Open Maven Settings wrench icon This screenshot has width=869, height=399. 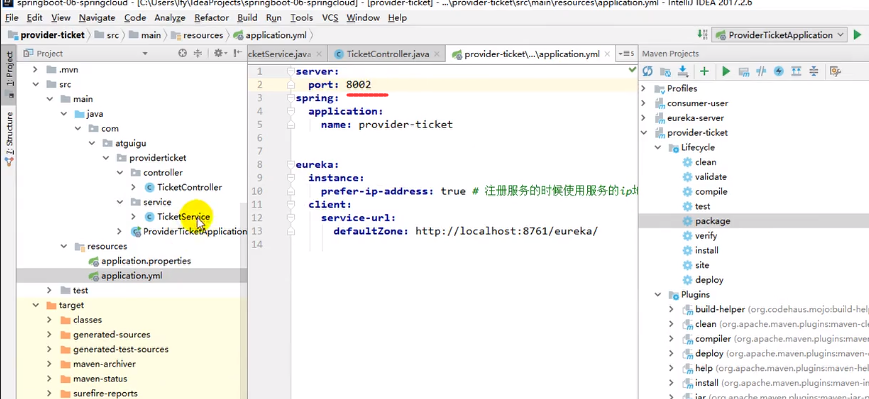[835, 71]
